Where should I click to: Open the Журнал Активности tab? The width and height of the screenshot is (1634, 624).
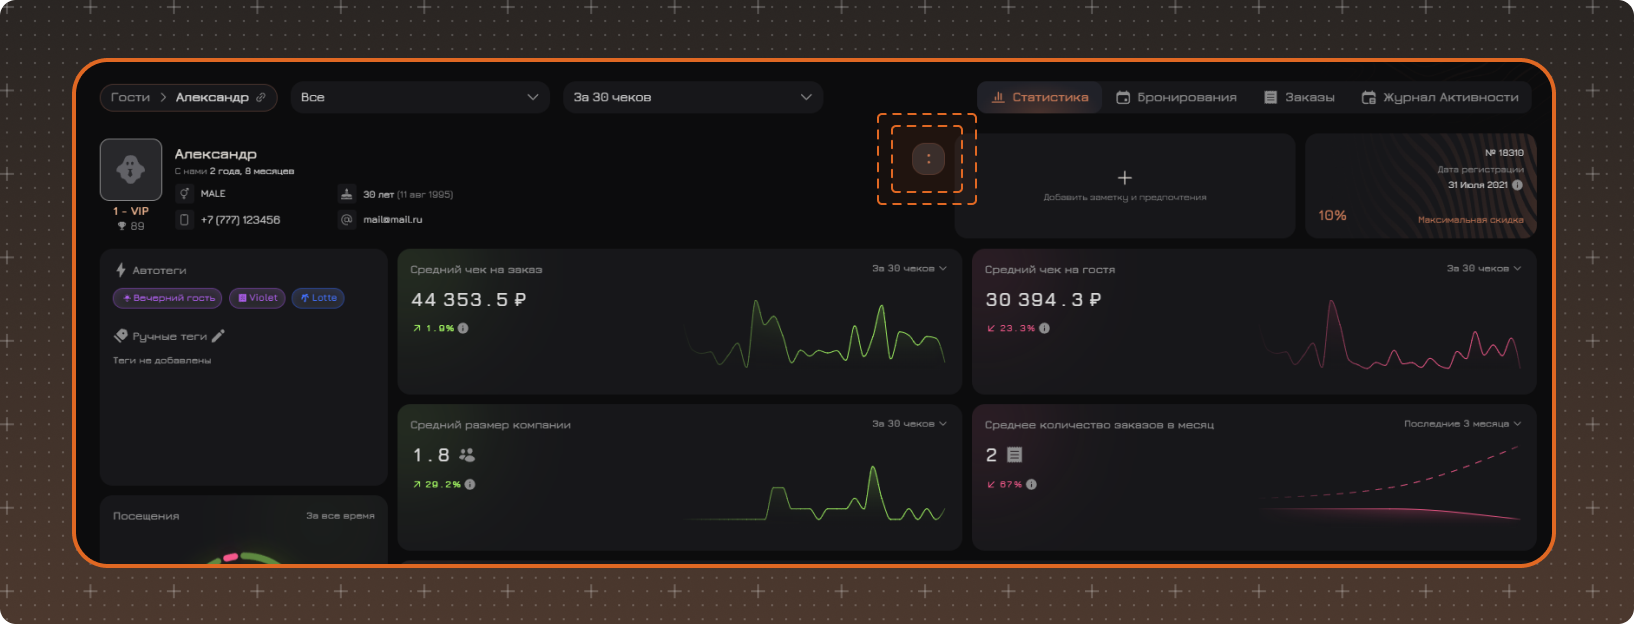click(x=1440, y=98)
